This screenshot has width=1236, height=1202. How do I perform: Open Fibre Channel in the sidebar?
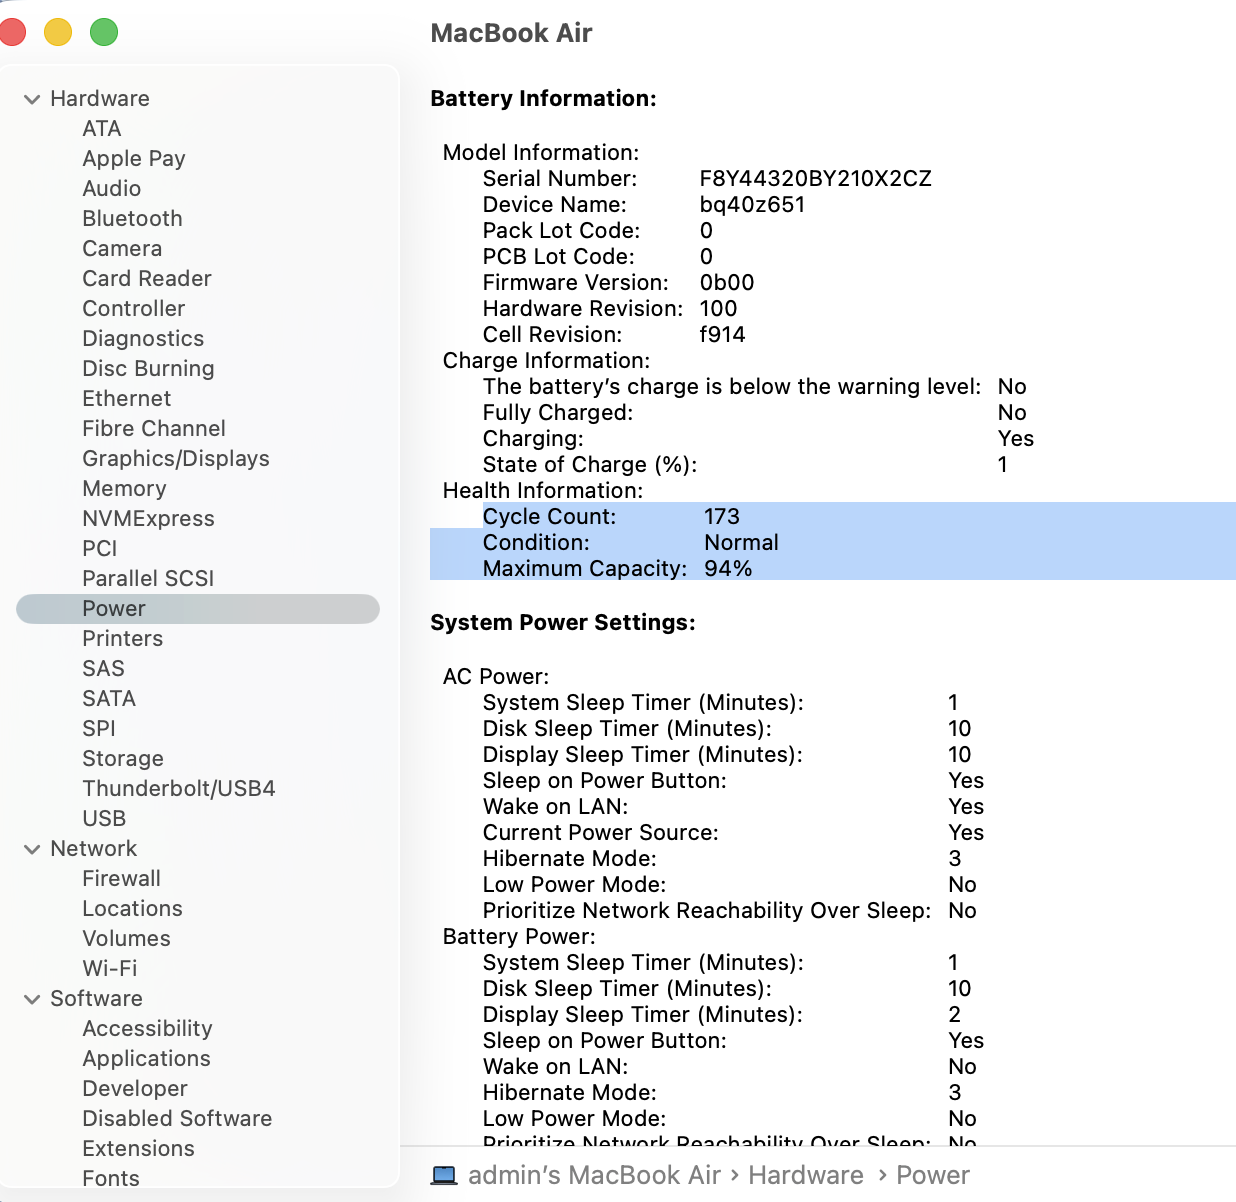pyautogui.click(x=154, y=429)
